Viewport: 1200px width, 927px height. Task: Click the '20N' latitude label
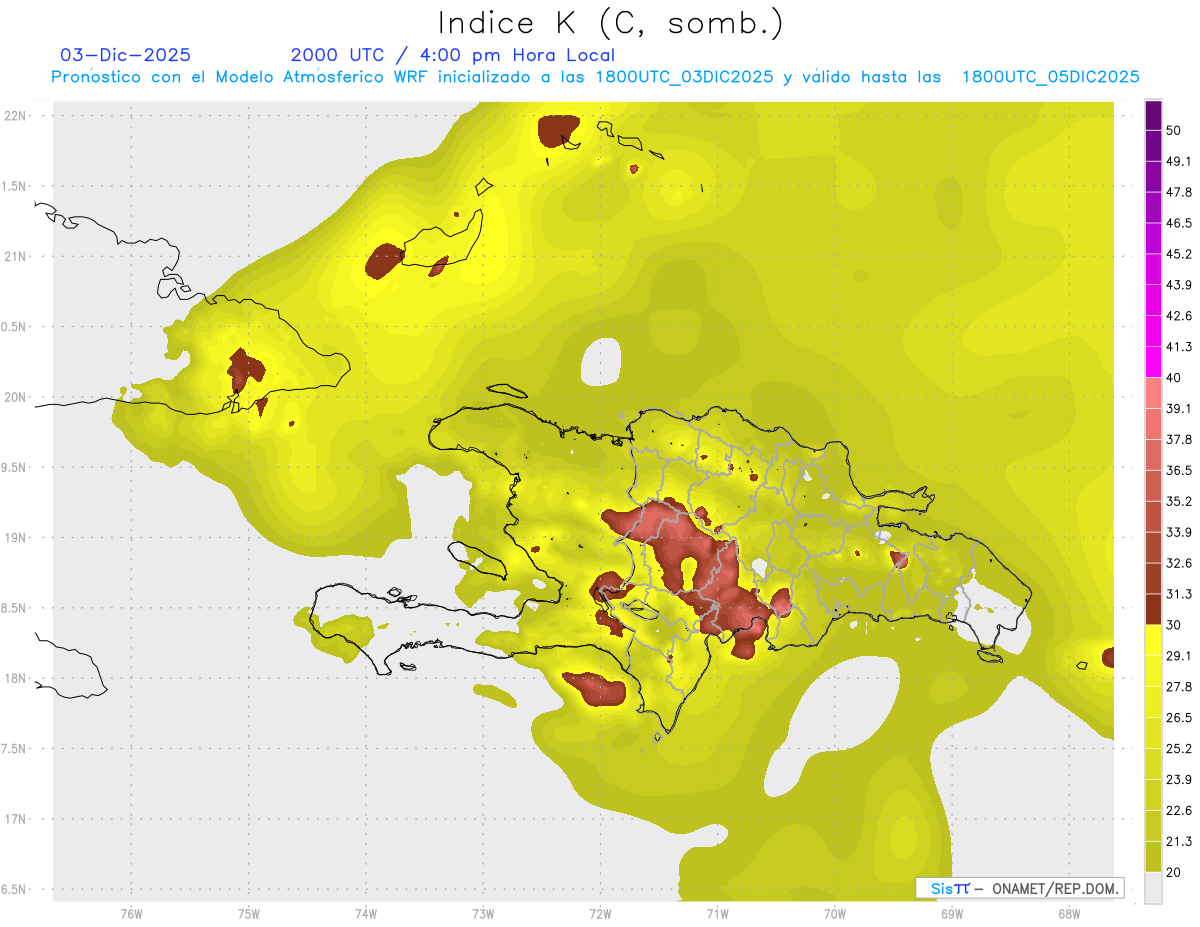coord(15,397)
